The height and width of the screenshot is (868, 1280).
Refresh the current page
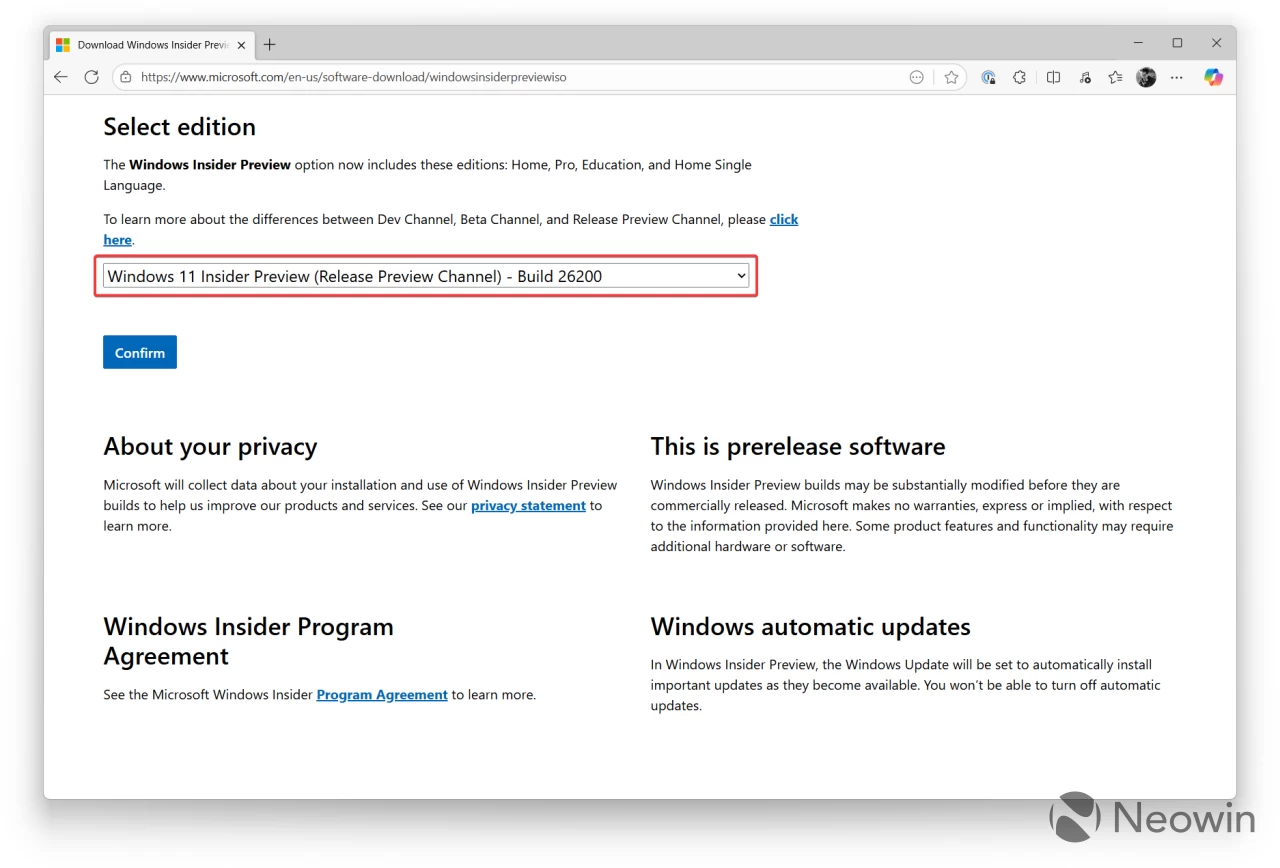[x=92, y=77]
